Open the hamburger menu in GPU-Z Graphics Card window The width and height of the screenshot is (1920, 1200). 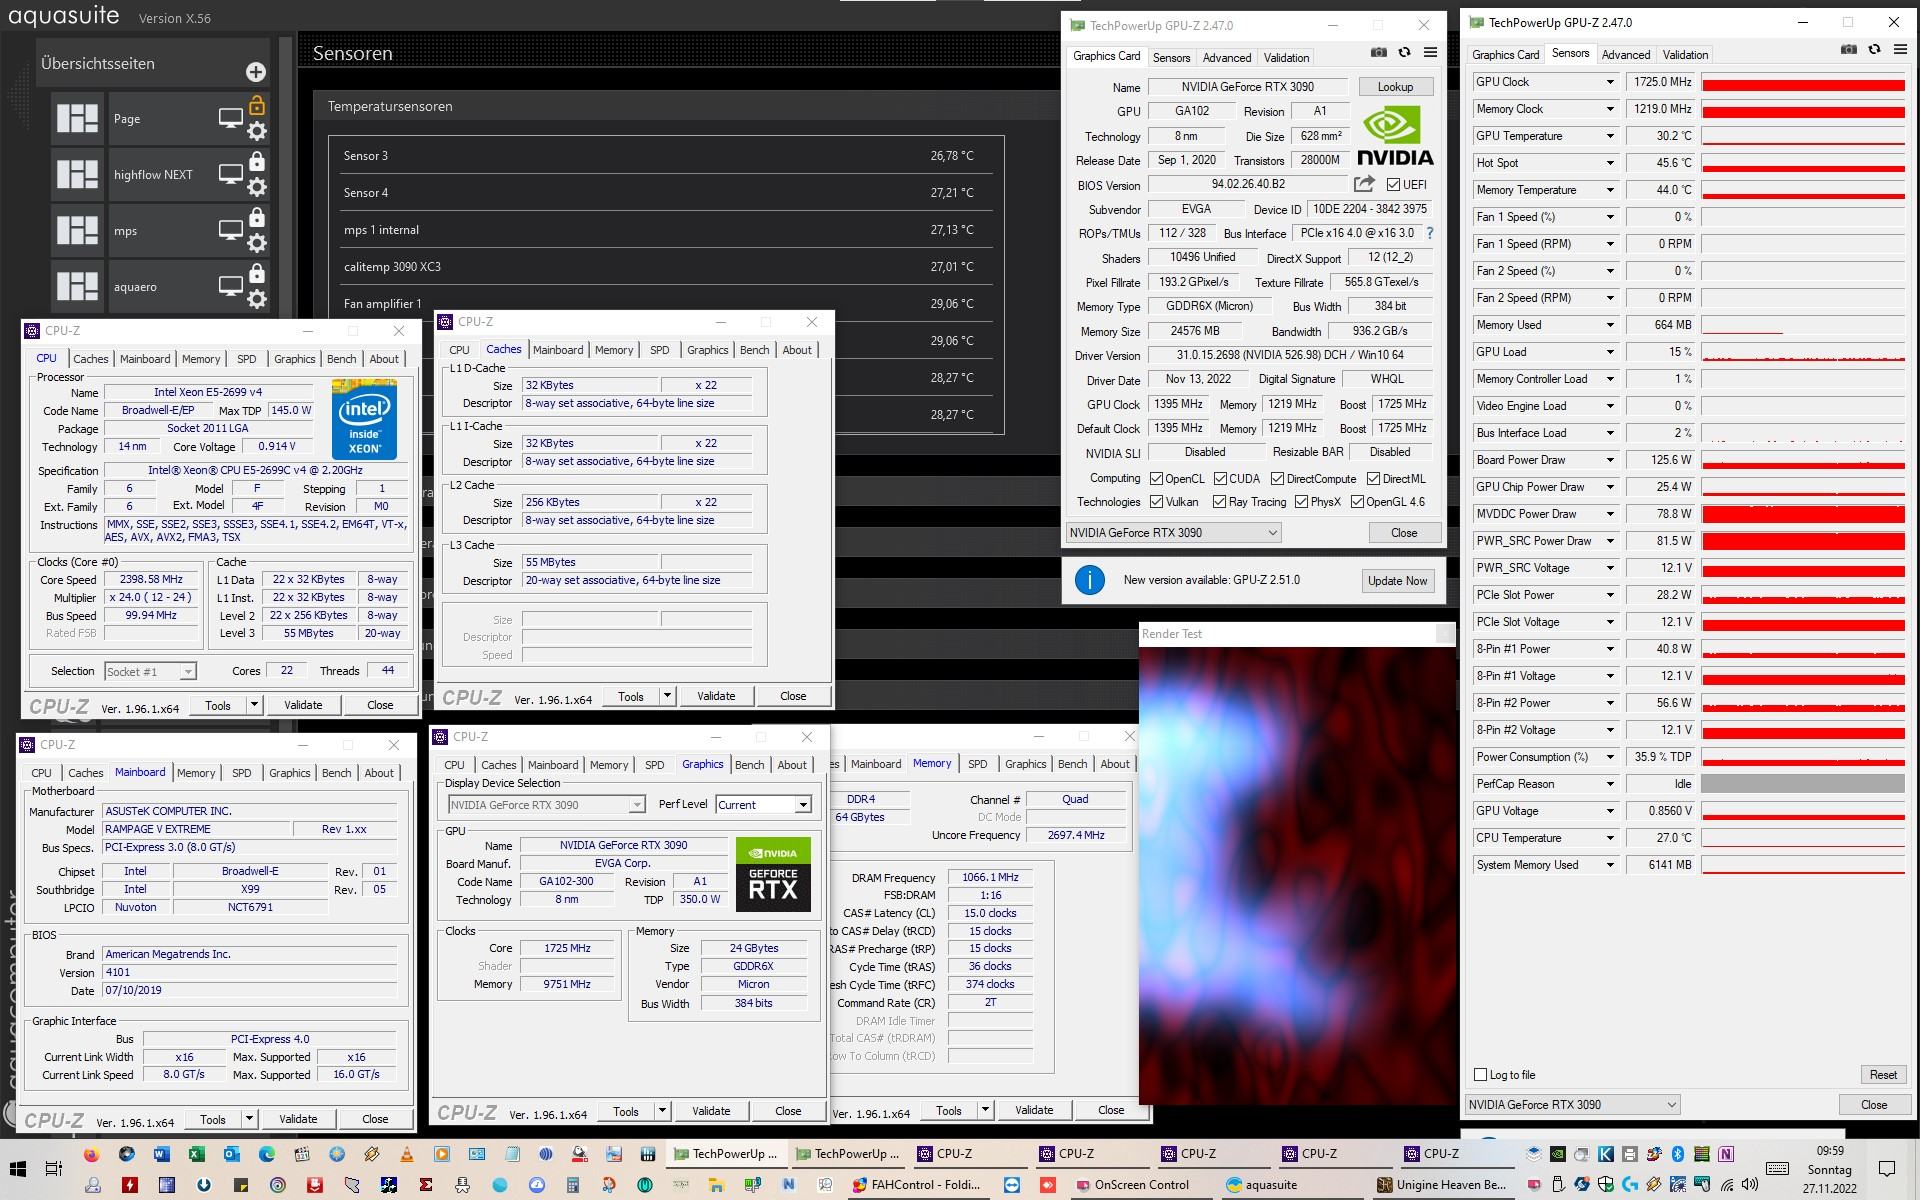pos(1430,53)
